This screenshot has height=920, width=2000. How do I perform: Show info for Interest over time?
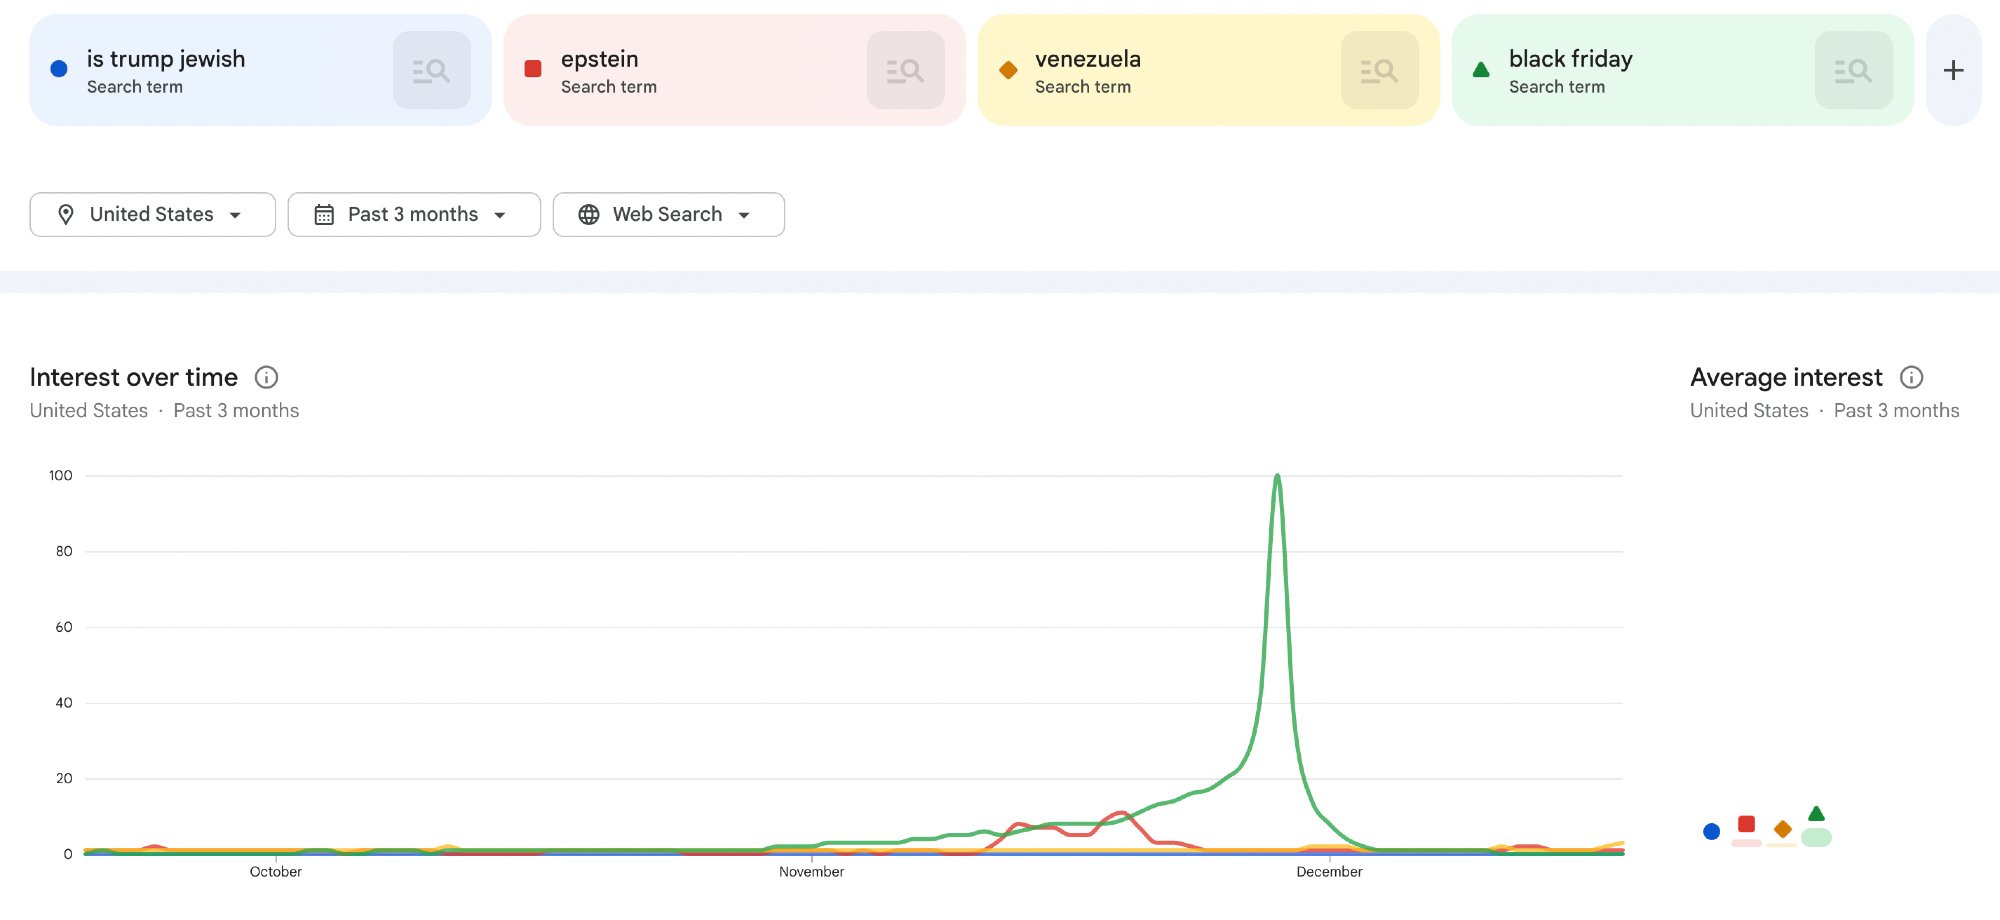pyautogui.click(x=266, y=377)
